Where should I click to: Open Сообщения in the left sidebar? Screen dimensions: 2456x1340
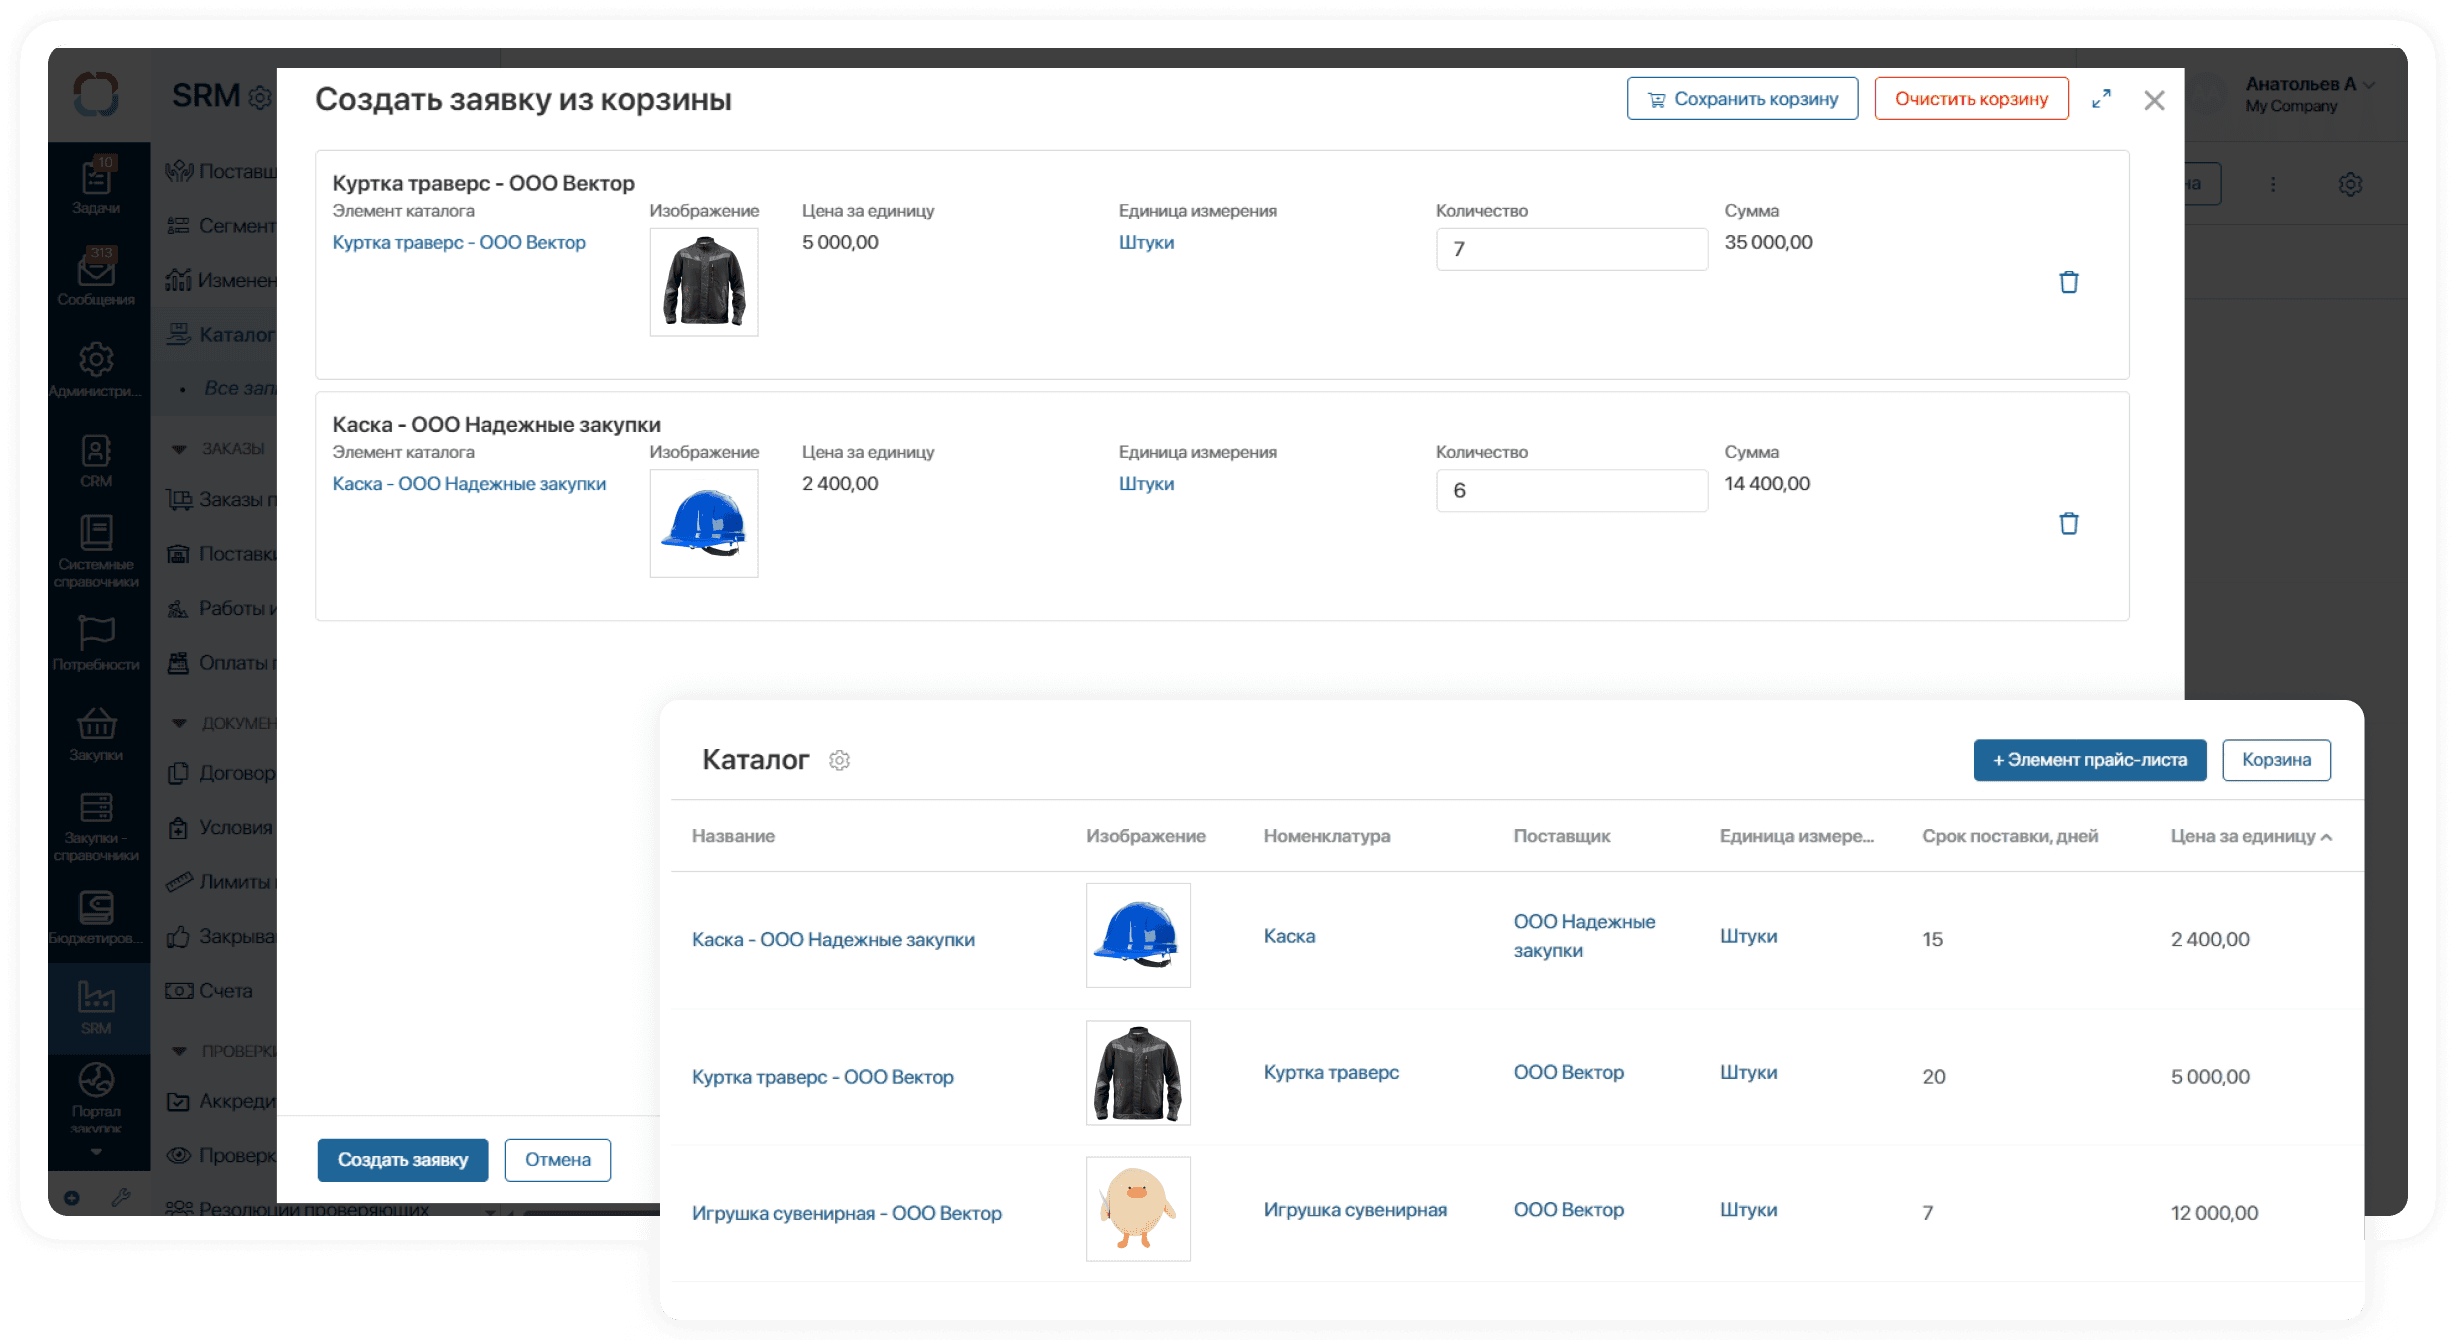[x=96, y=277]
